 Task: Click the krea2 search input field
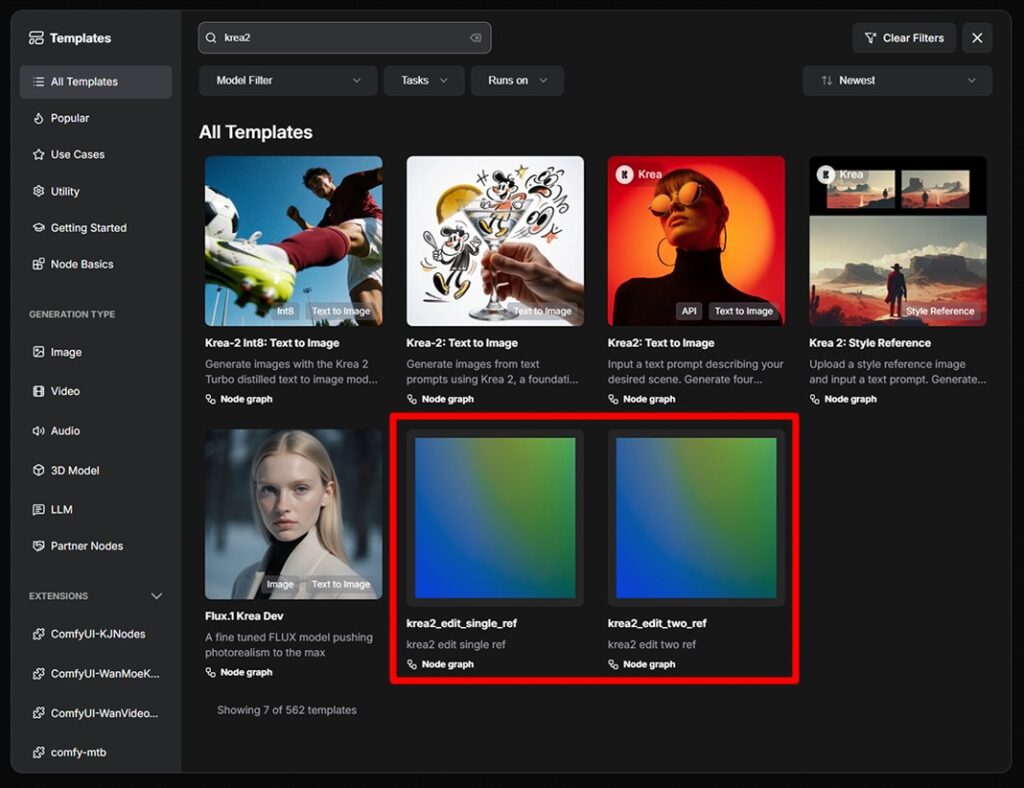click(x=345, y=38)
